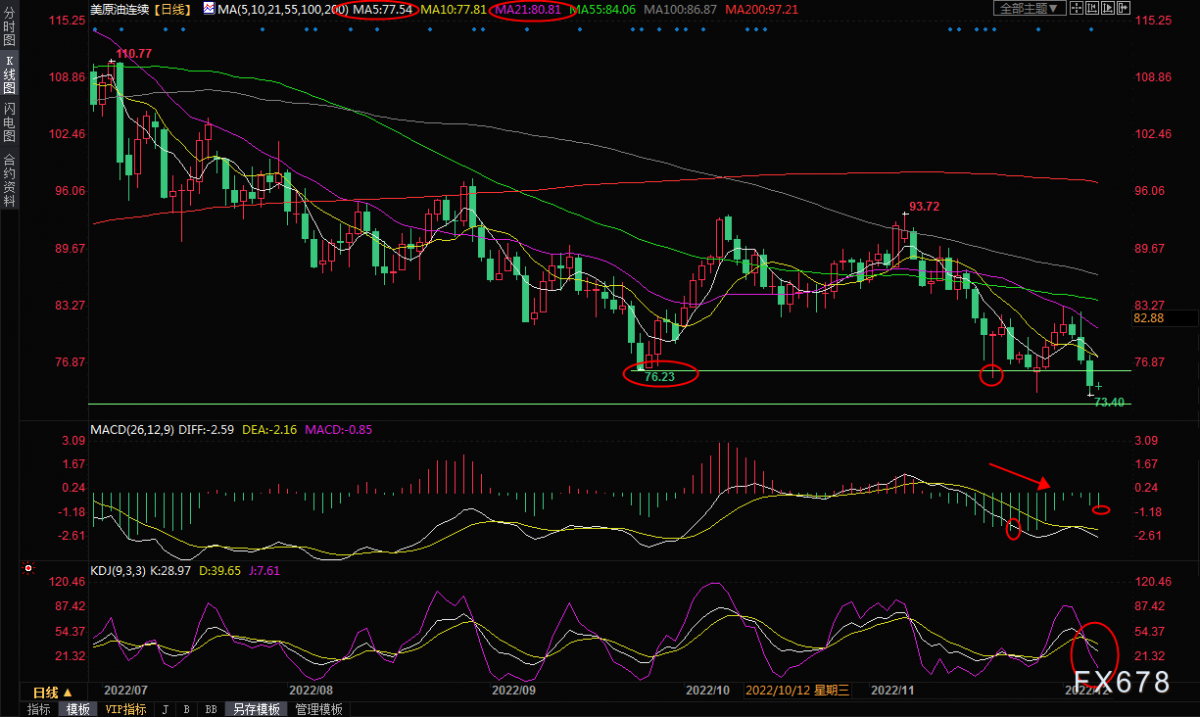Viewport: 1200px width, 717px height.
Task: Click the MA200:97.21 value
Action: (x=761, y=8)
